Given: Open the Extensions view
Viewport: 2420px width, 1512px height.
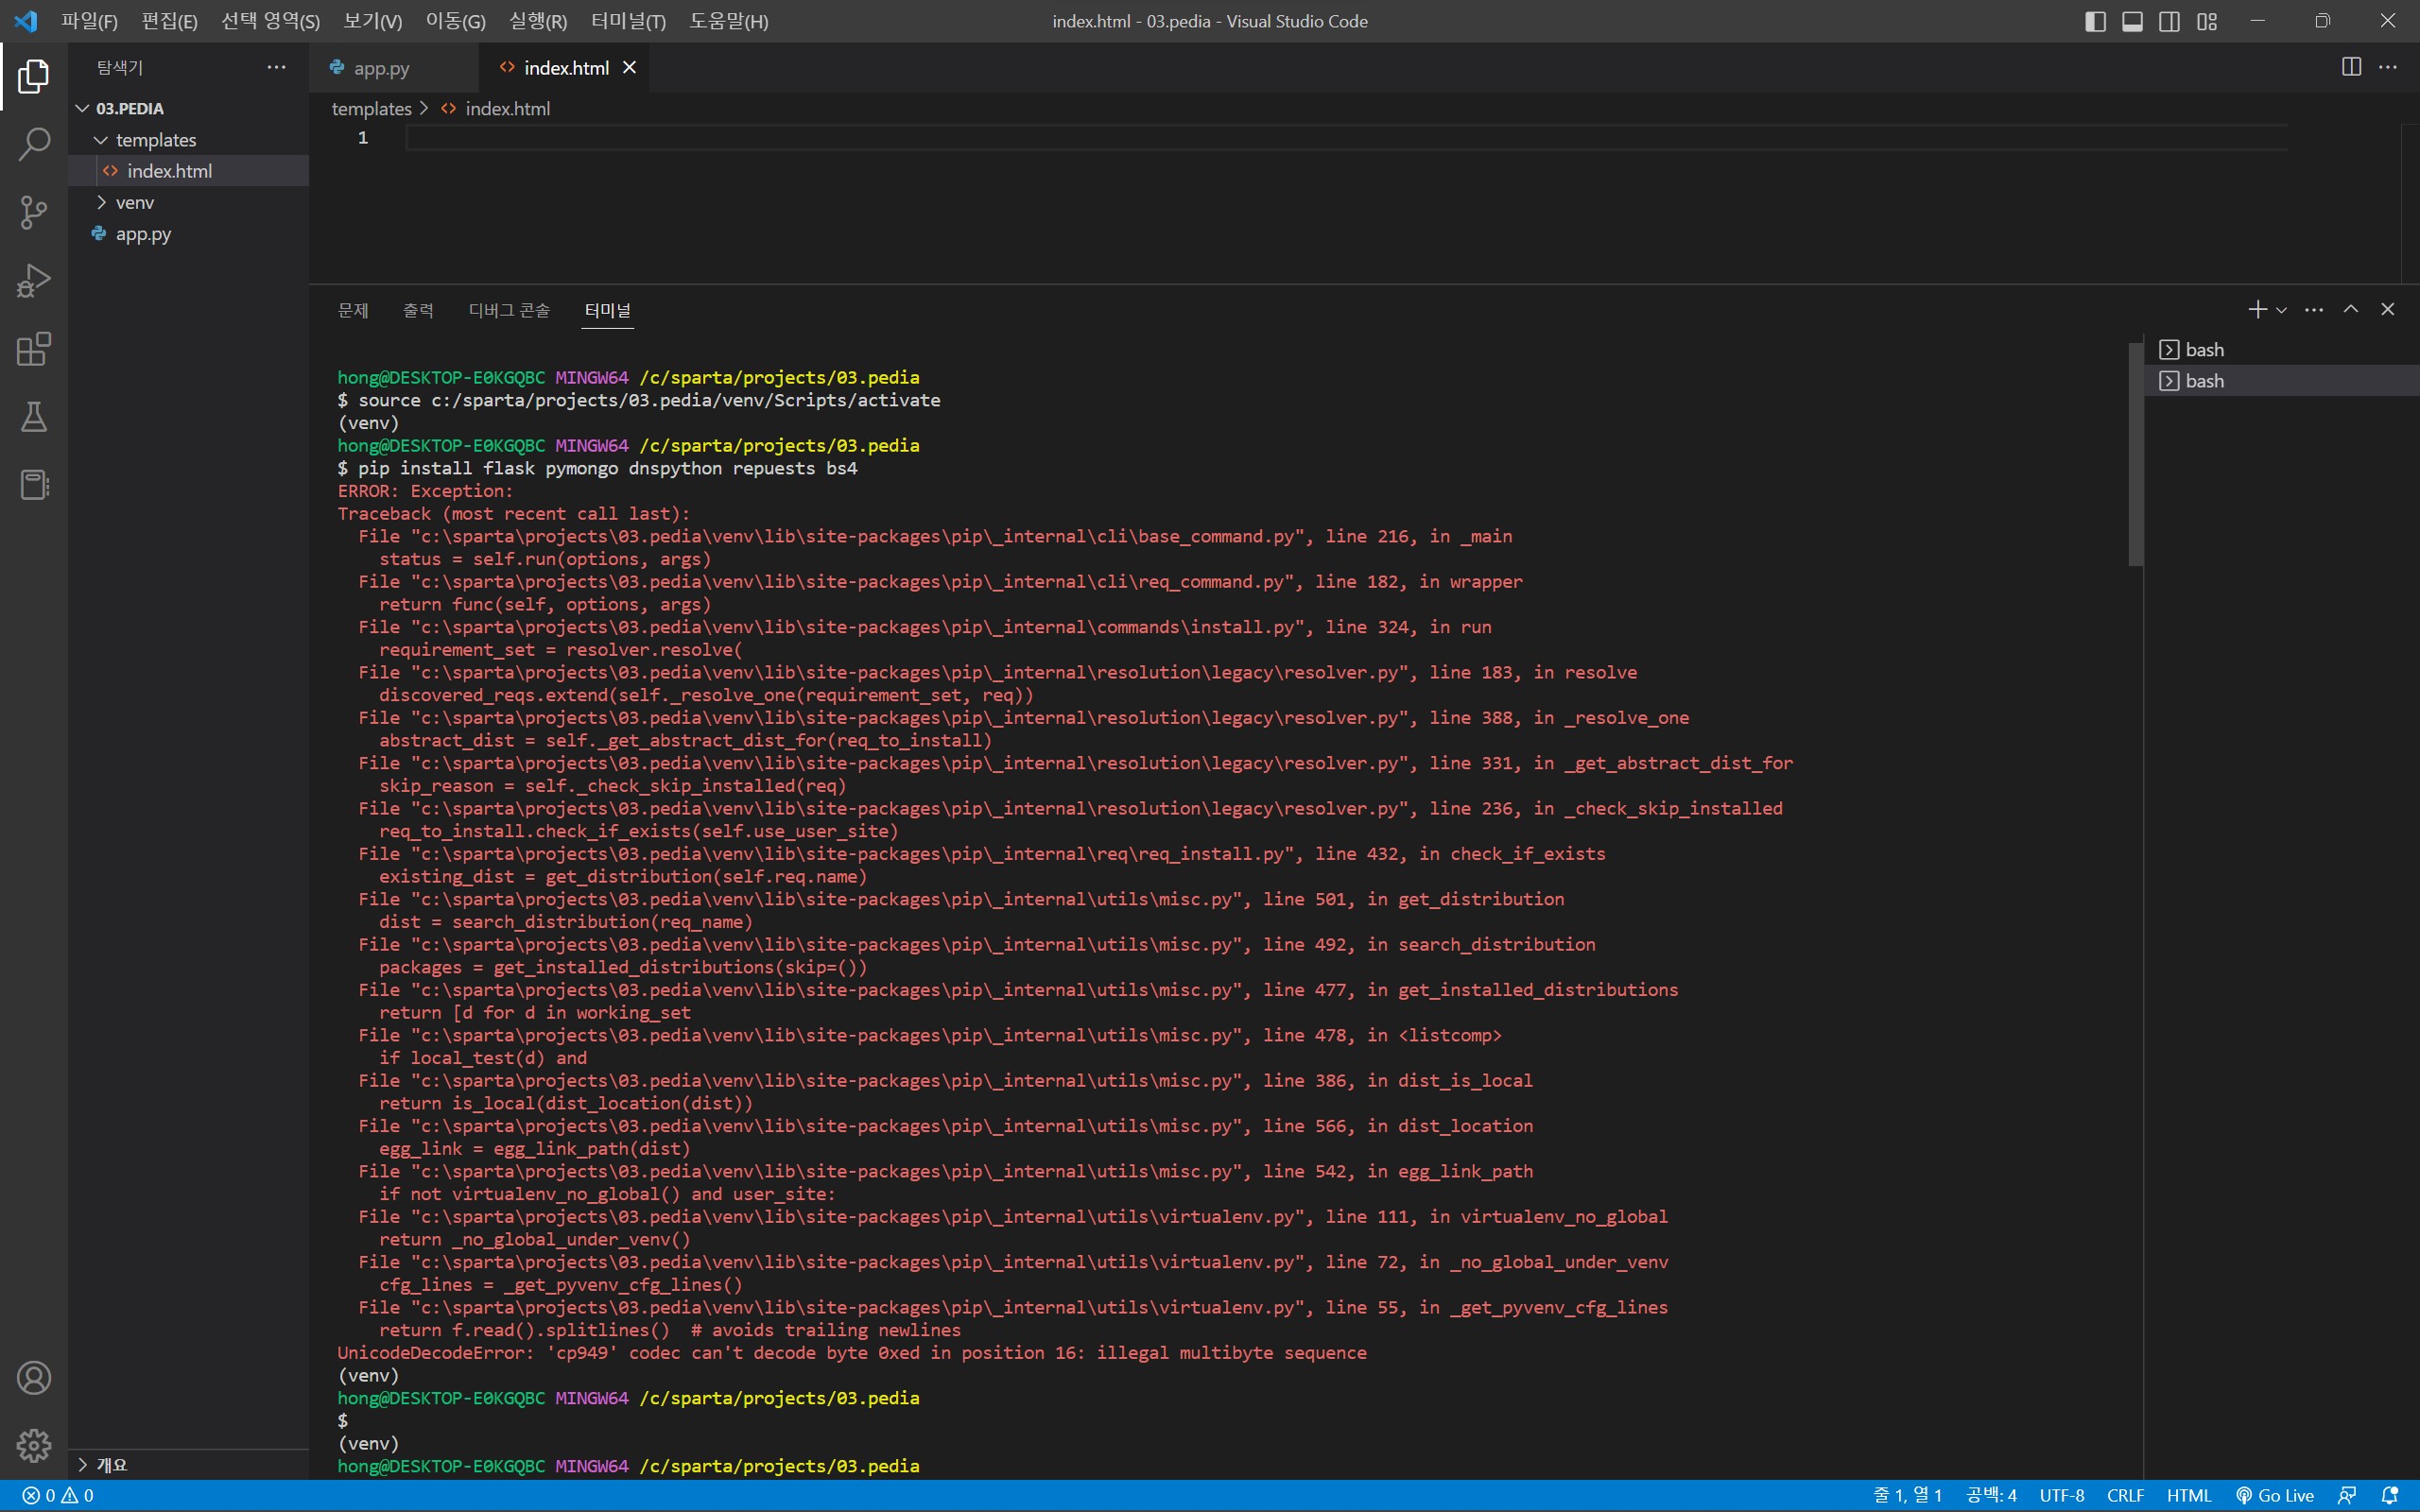Looking at the screenshot, I should coord(34,349).
